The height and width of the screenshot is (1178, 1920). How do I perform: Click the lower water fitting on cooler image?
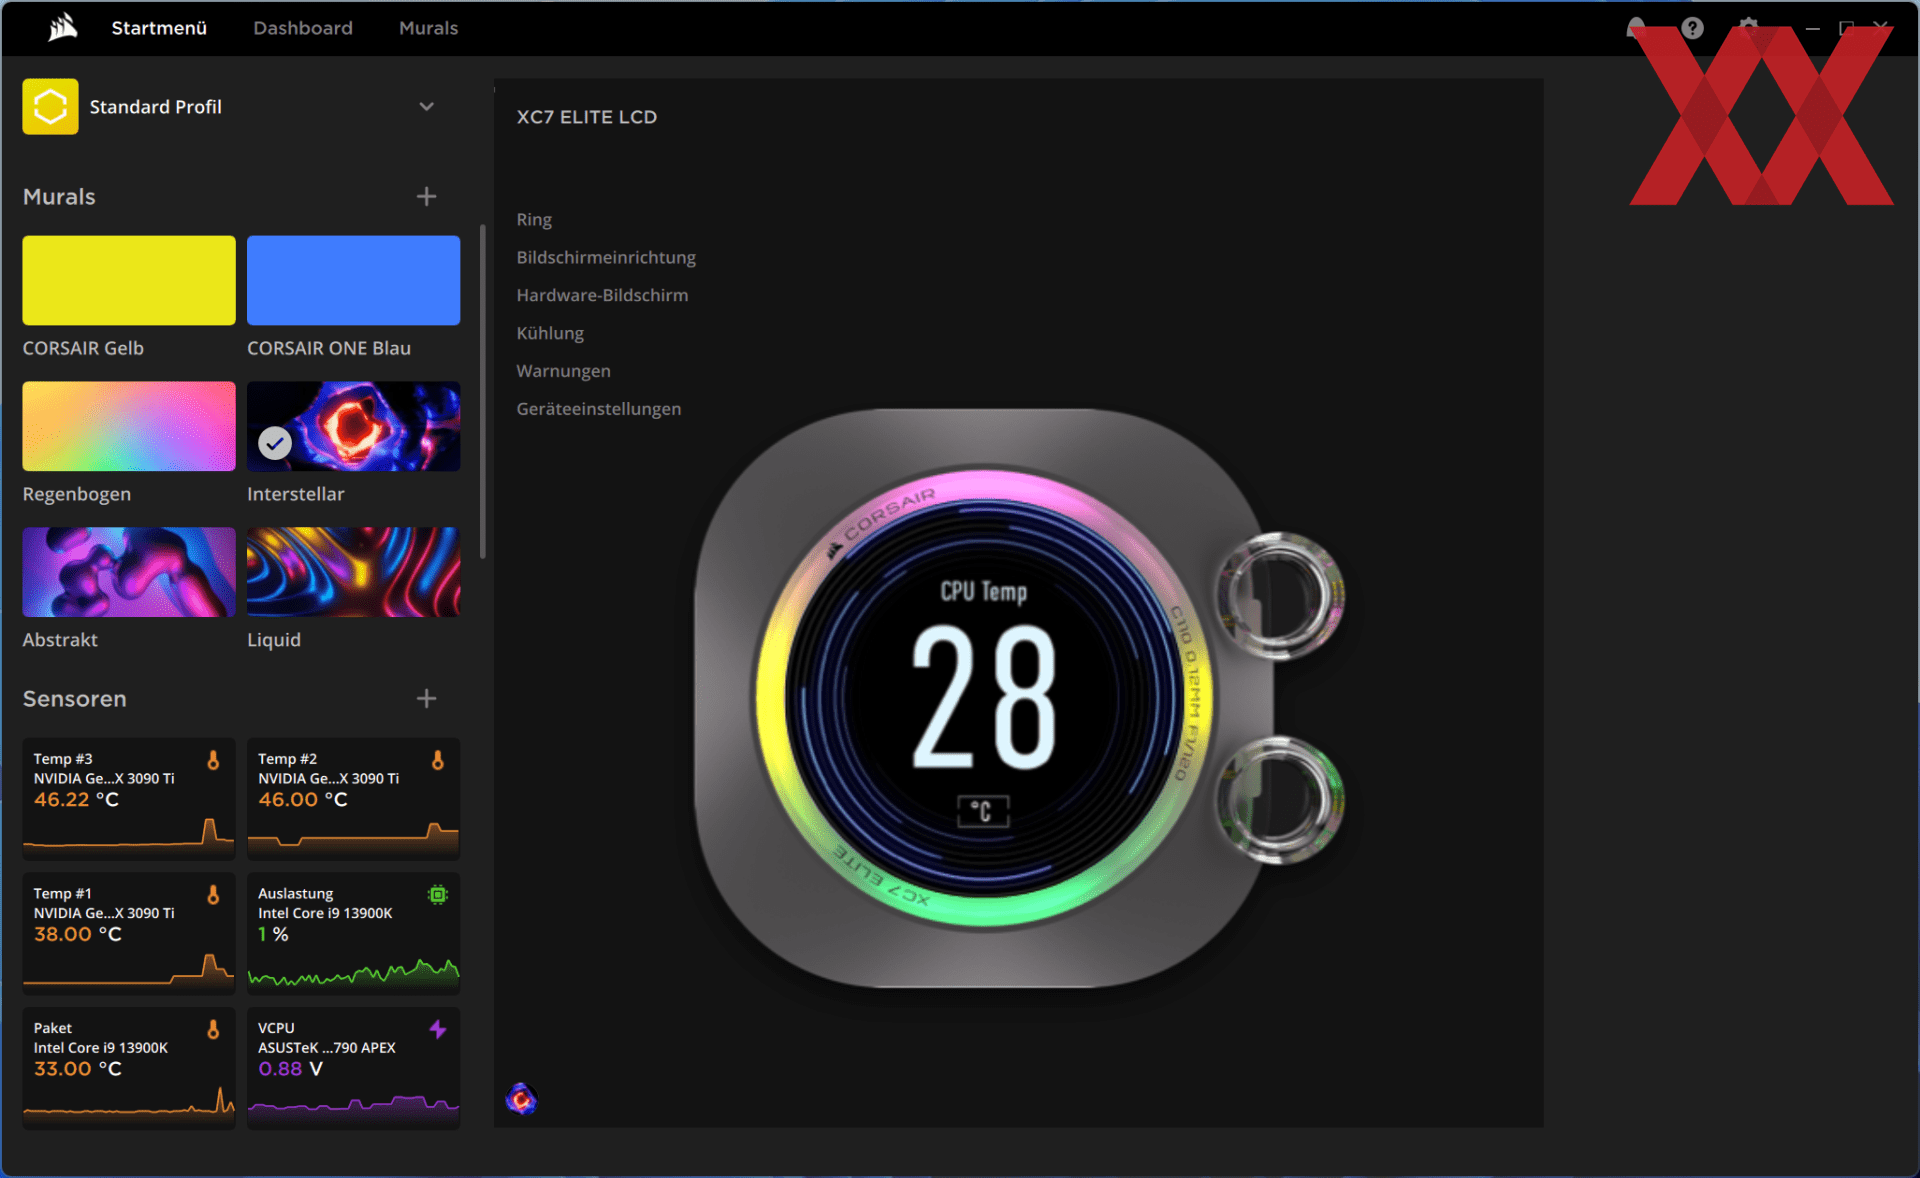[1280, 801]
